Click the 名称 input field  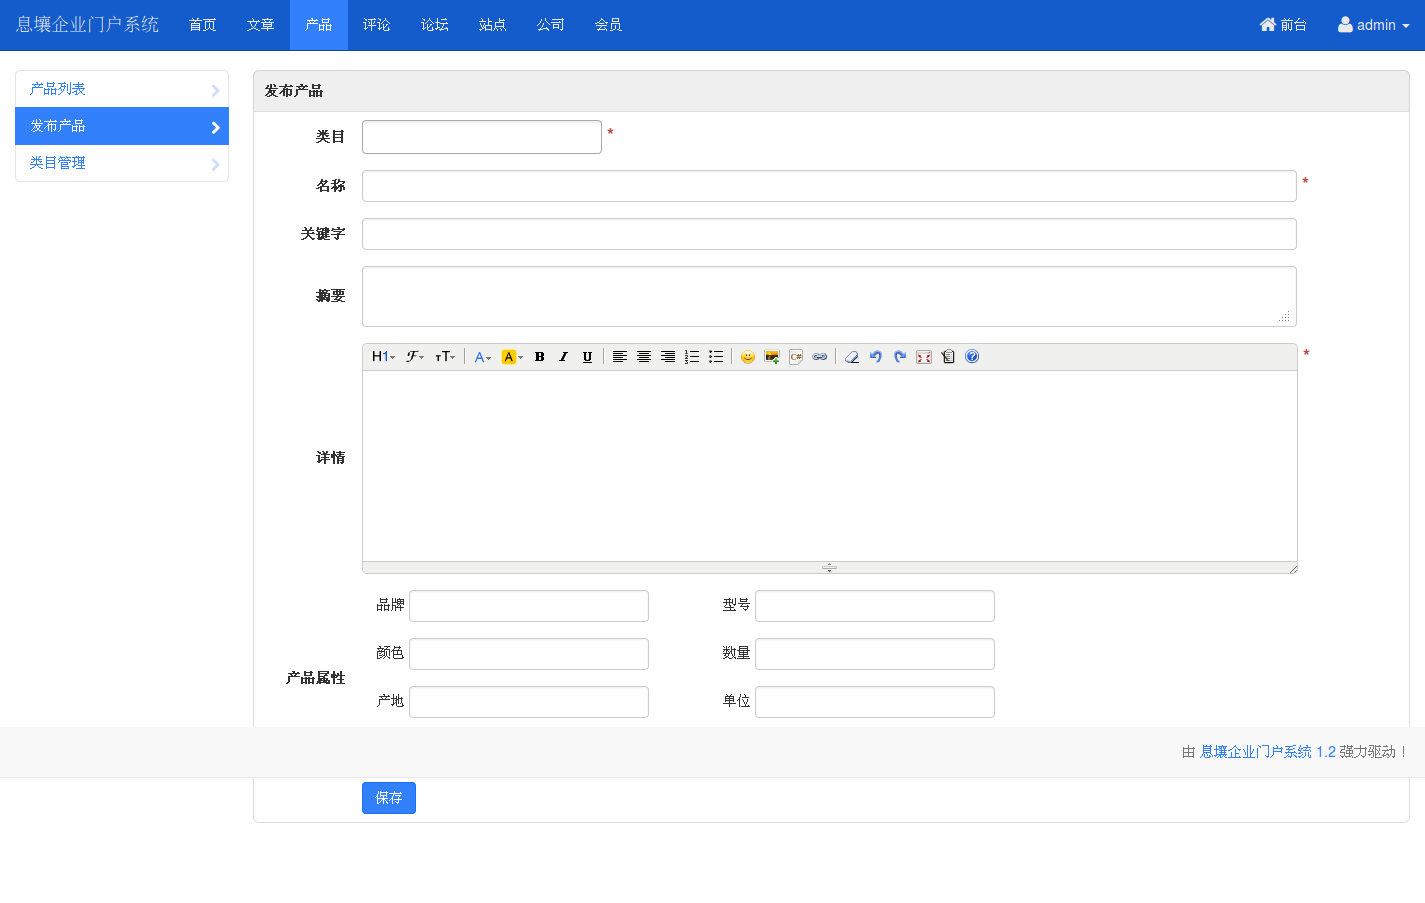click(829, 186)
